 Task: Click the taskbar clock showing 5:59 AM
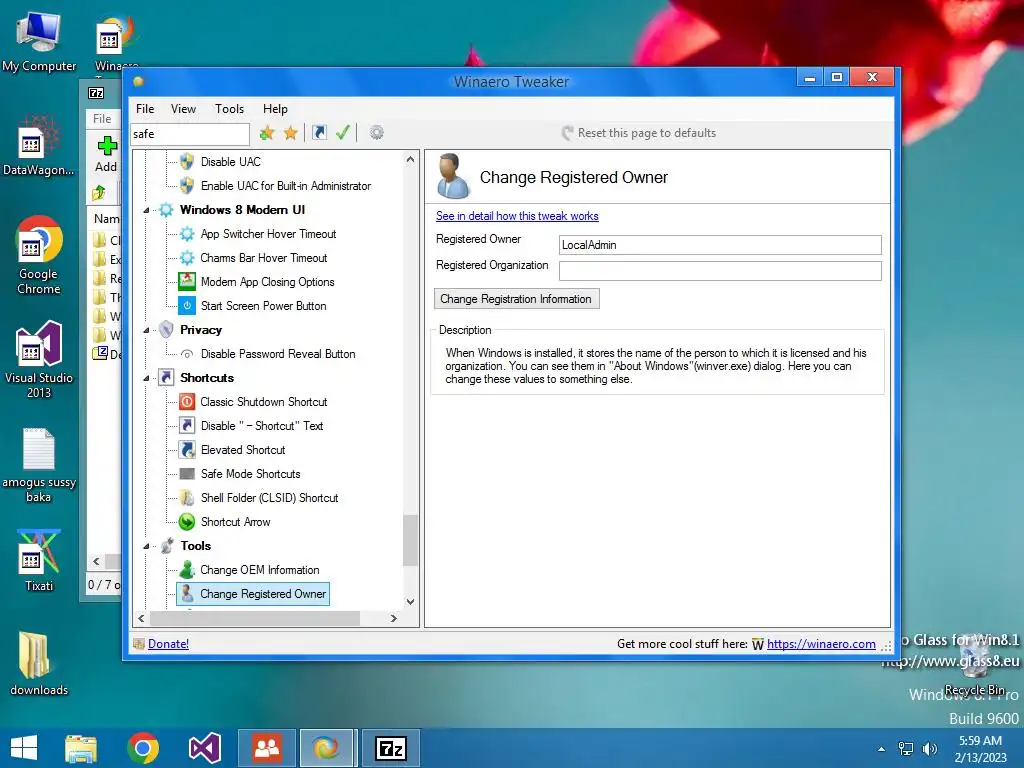point(980,749)
